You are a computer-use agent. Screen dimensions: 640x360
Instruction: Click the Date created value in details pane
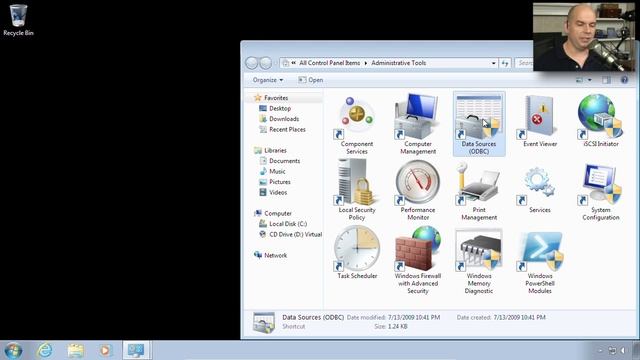click(519, 318)
